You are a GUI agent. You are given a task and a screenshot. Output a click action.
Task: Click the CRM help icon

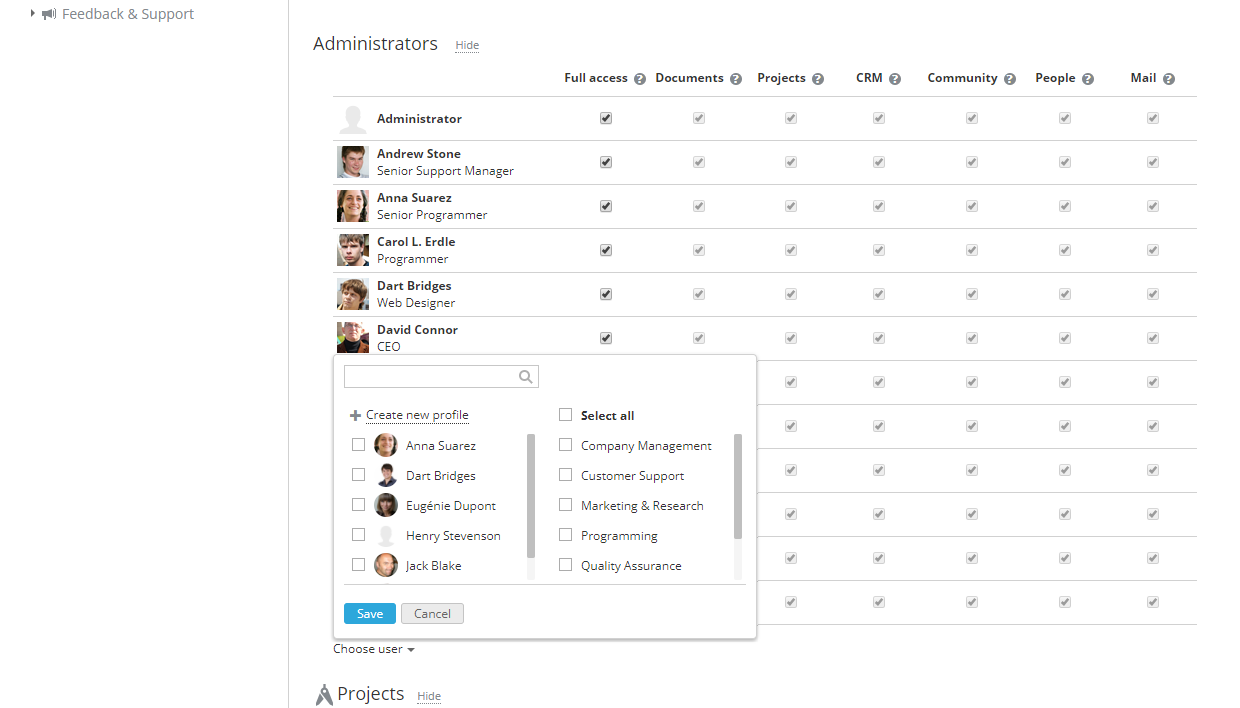tap(895, 77)
